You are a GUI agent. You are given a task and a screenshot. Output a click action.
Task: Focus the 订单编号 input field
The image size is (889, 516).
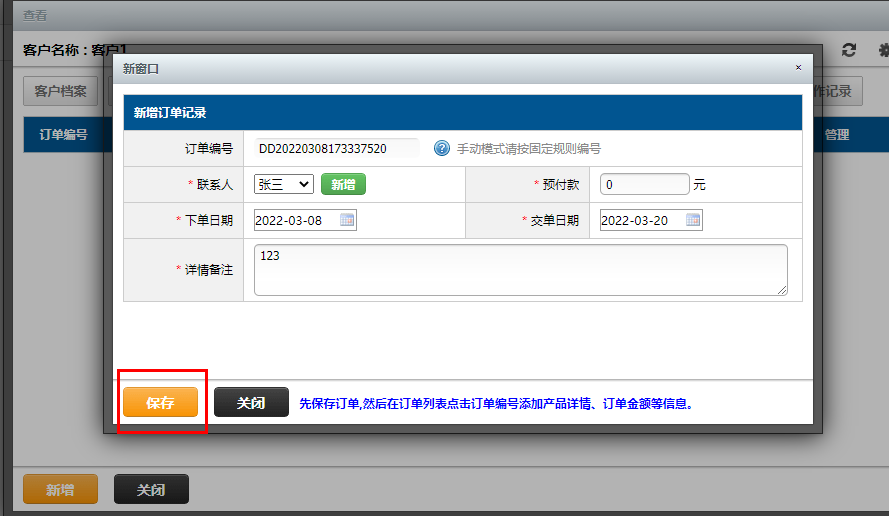337,149
